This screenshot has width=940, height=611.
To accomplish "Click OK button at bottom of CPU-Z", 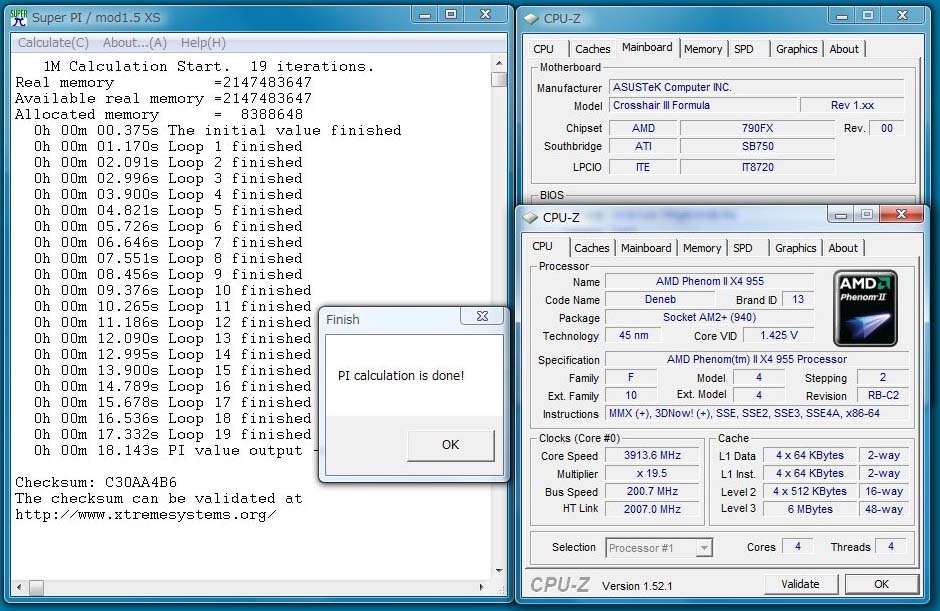I will (881, 584).
